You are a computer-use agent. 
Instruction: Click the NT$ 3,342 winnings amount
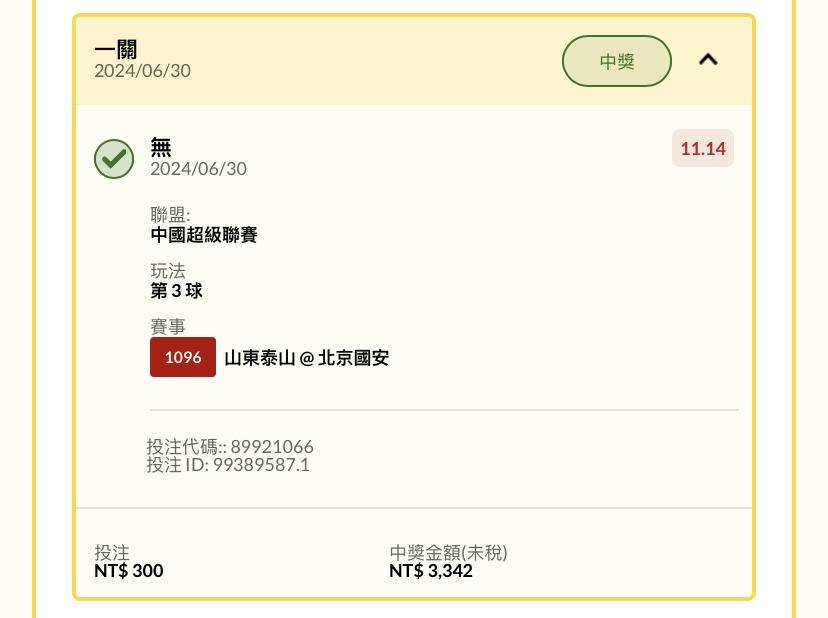(431, 570)
